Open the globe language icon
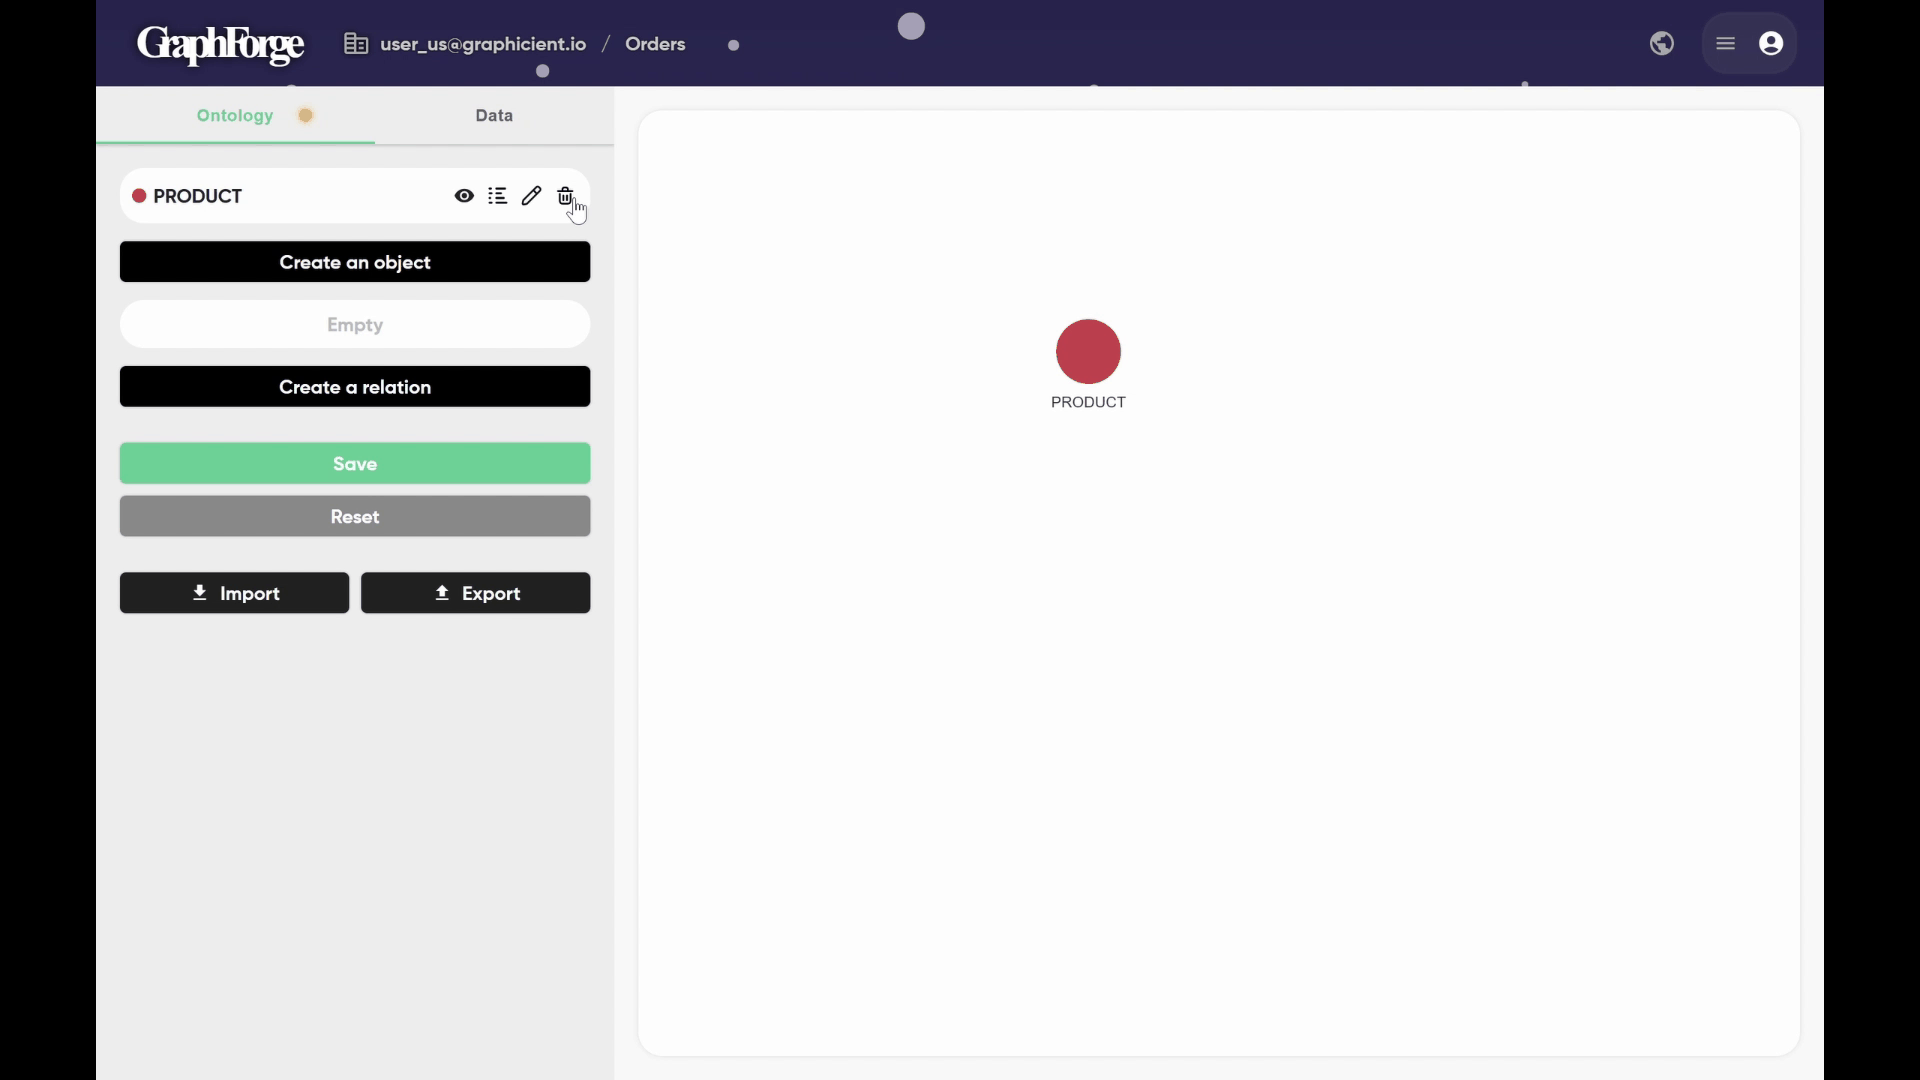This screenshot has height=1080, width=1920. click(x=1662, y=44)
